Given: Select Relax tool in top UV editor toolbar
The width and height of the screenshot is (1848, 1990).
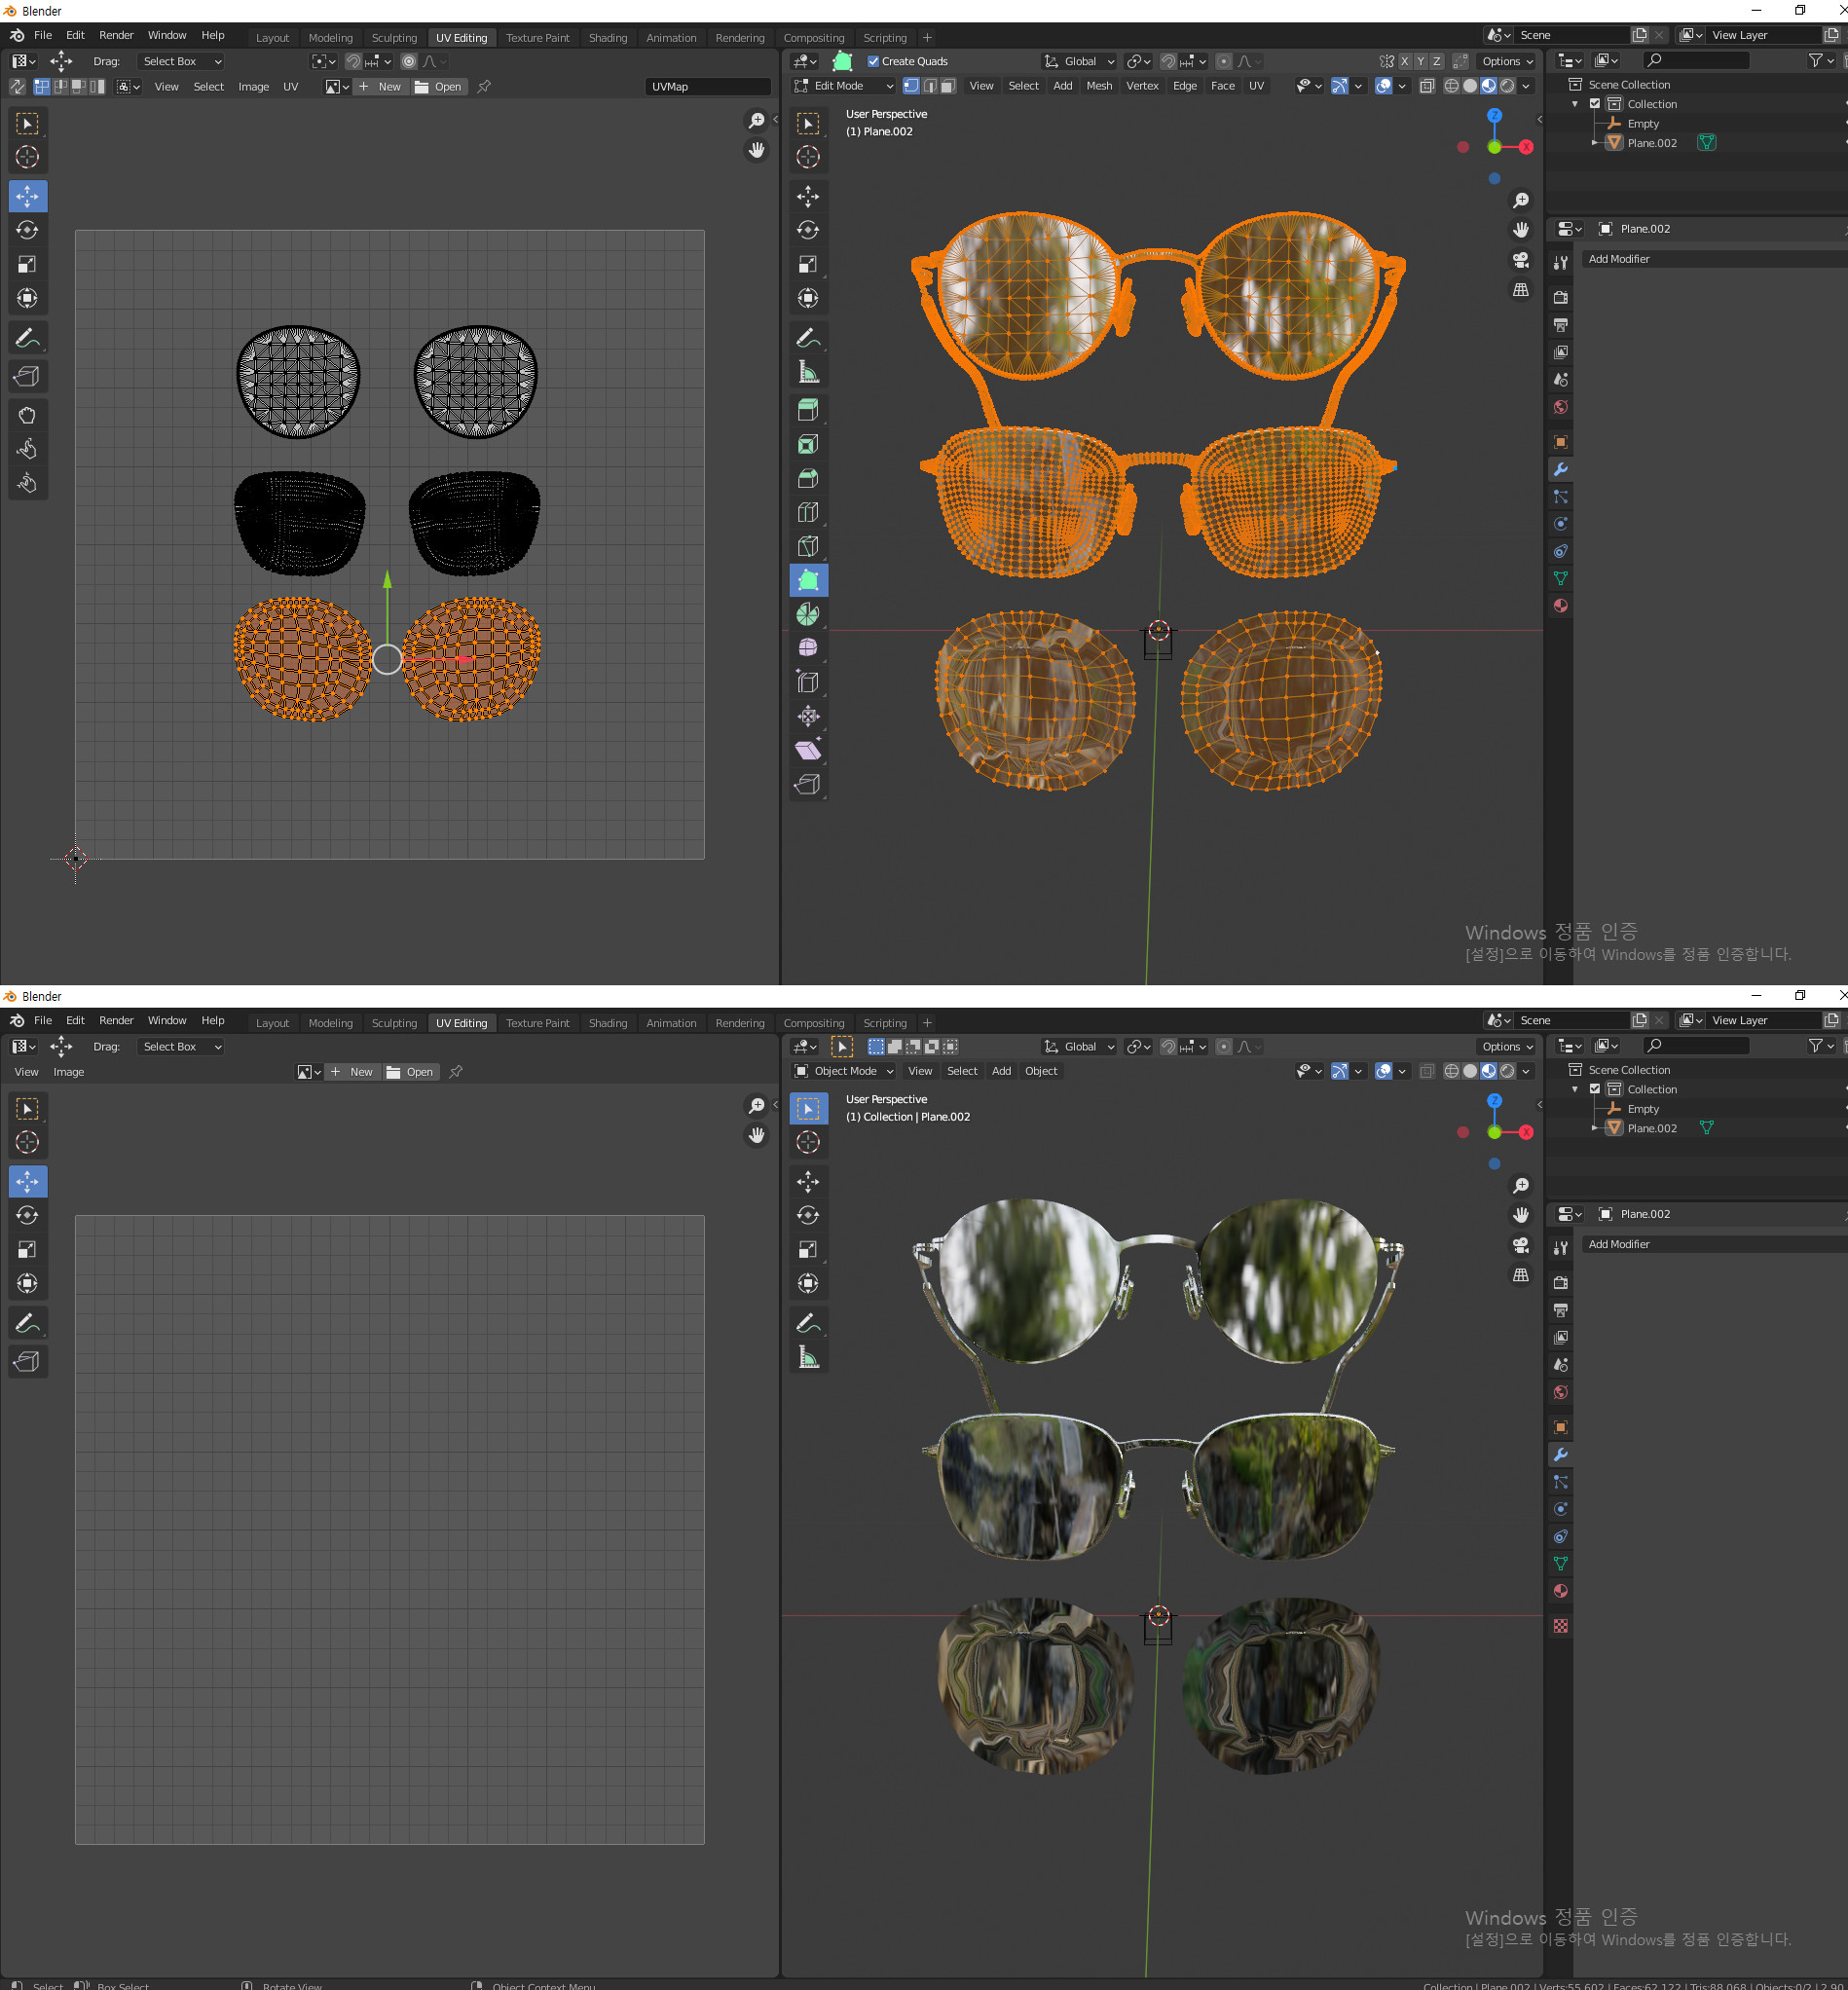Looking at the screenshot, I should tap(27, 449).
